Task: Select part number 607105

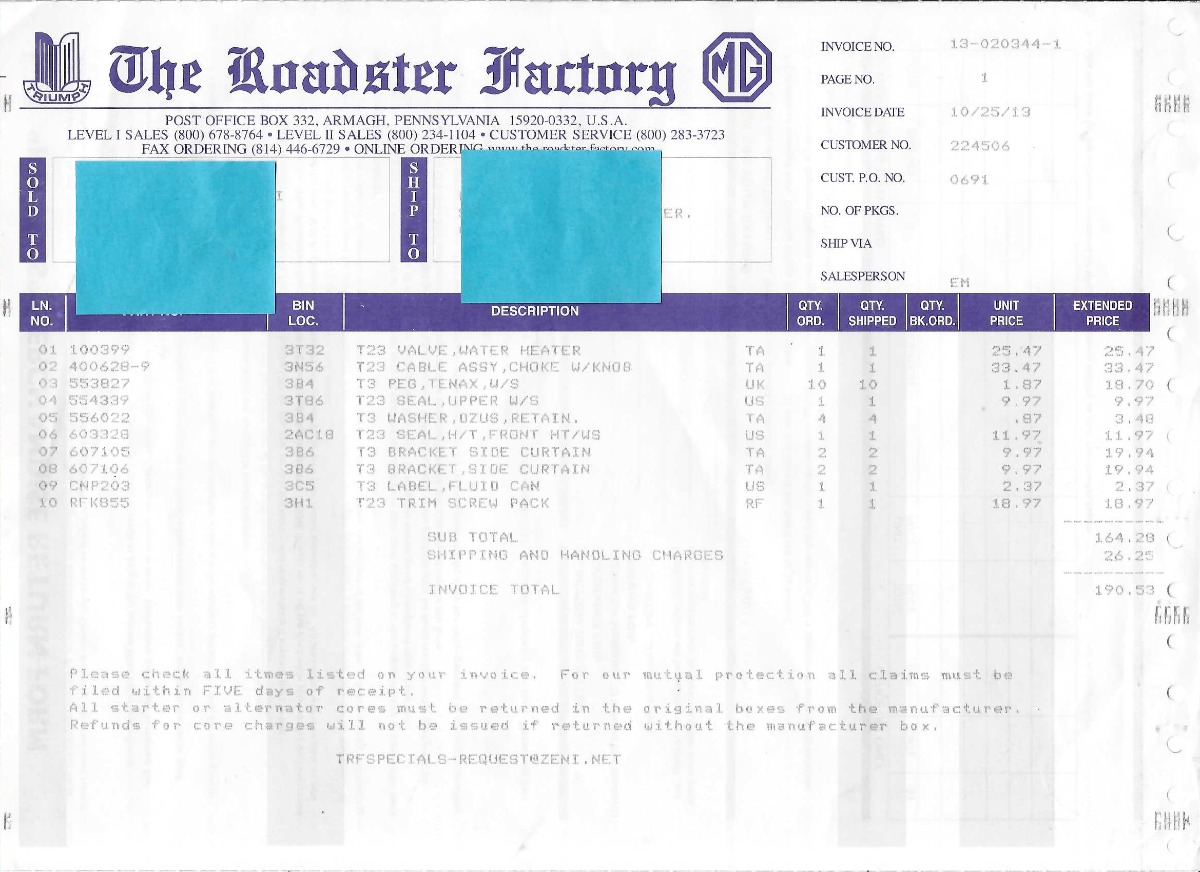Action: (x=99, y=452)
